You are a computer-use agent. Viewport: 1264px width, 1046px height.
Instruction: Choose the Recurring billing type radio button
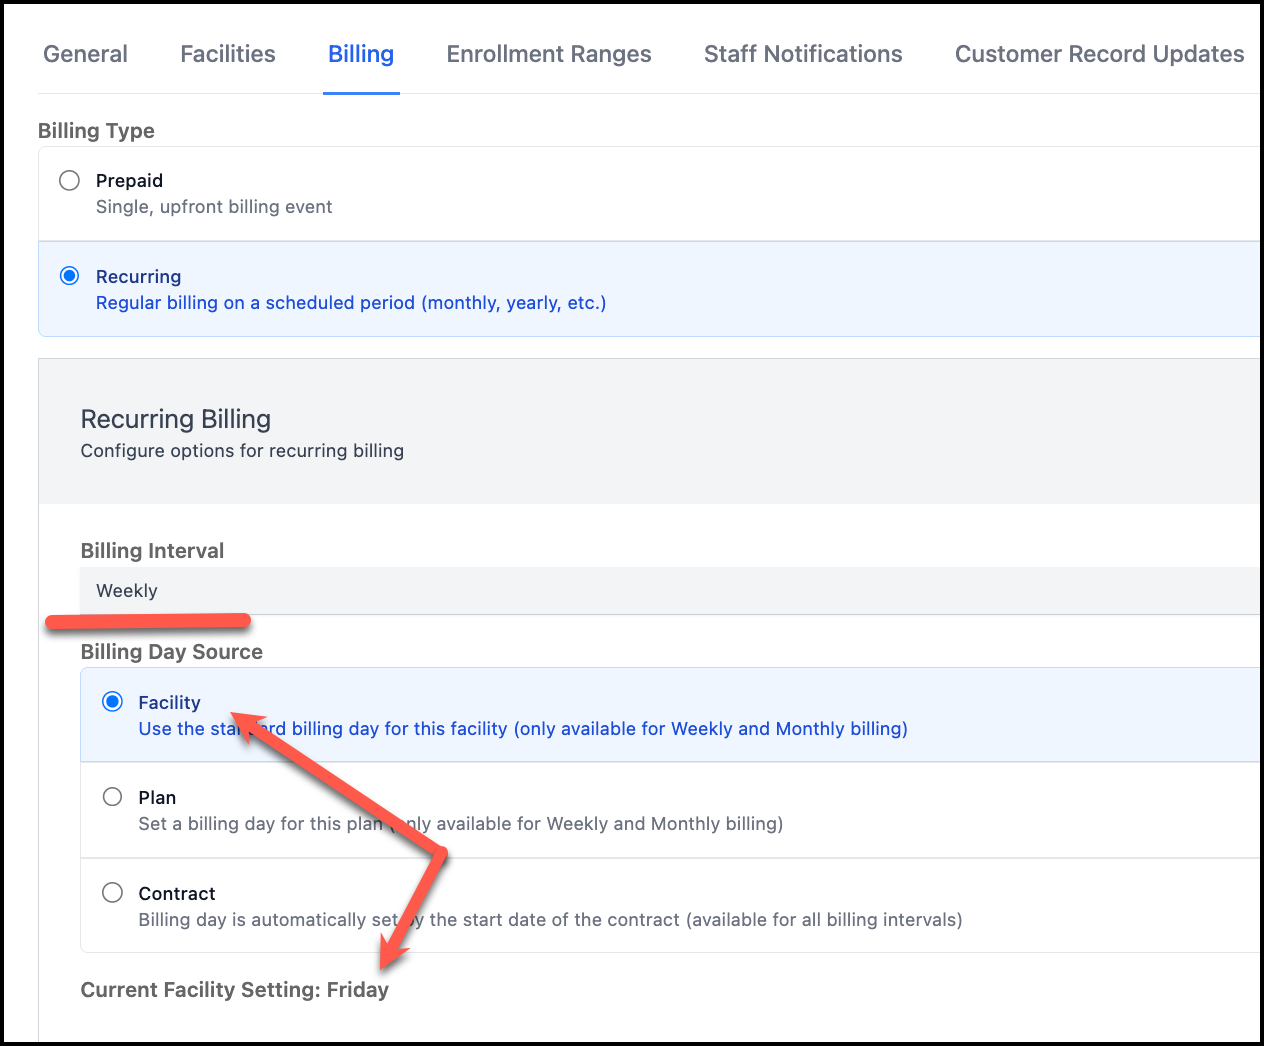[69, 276]
